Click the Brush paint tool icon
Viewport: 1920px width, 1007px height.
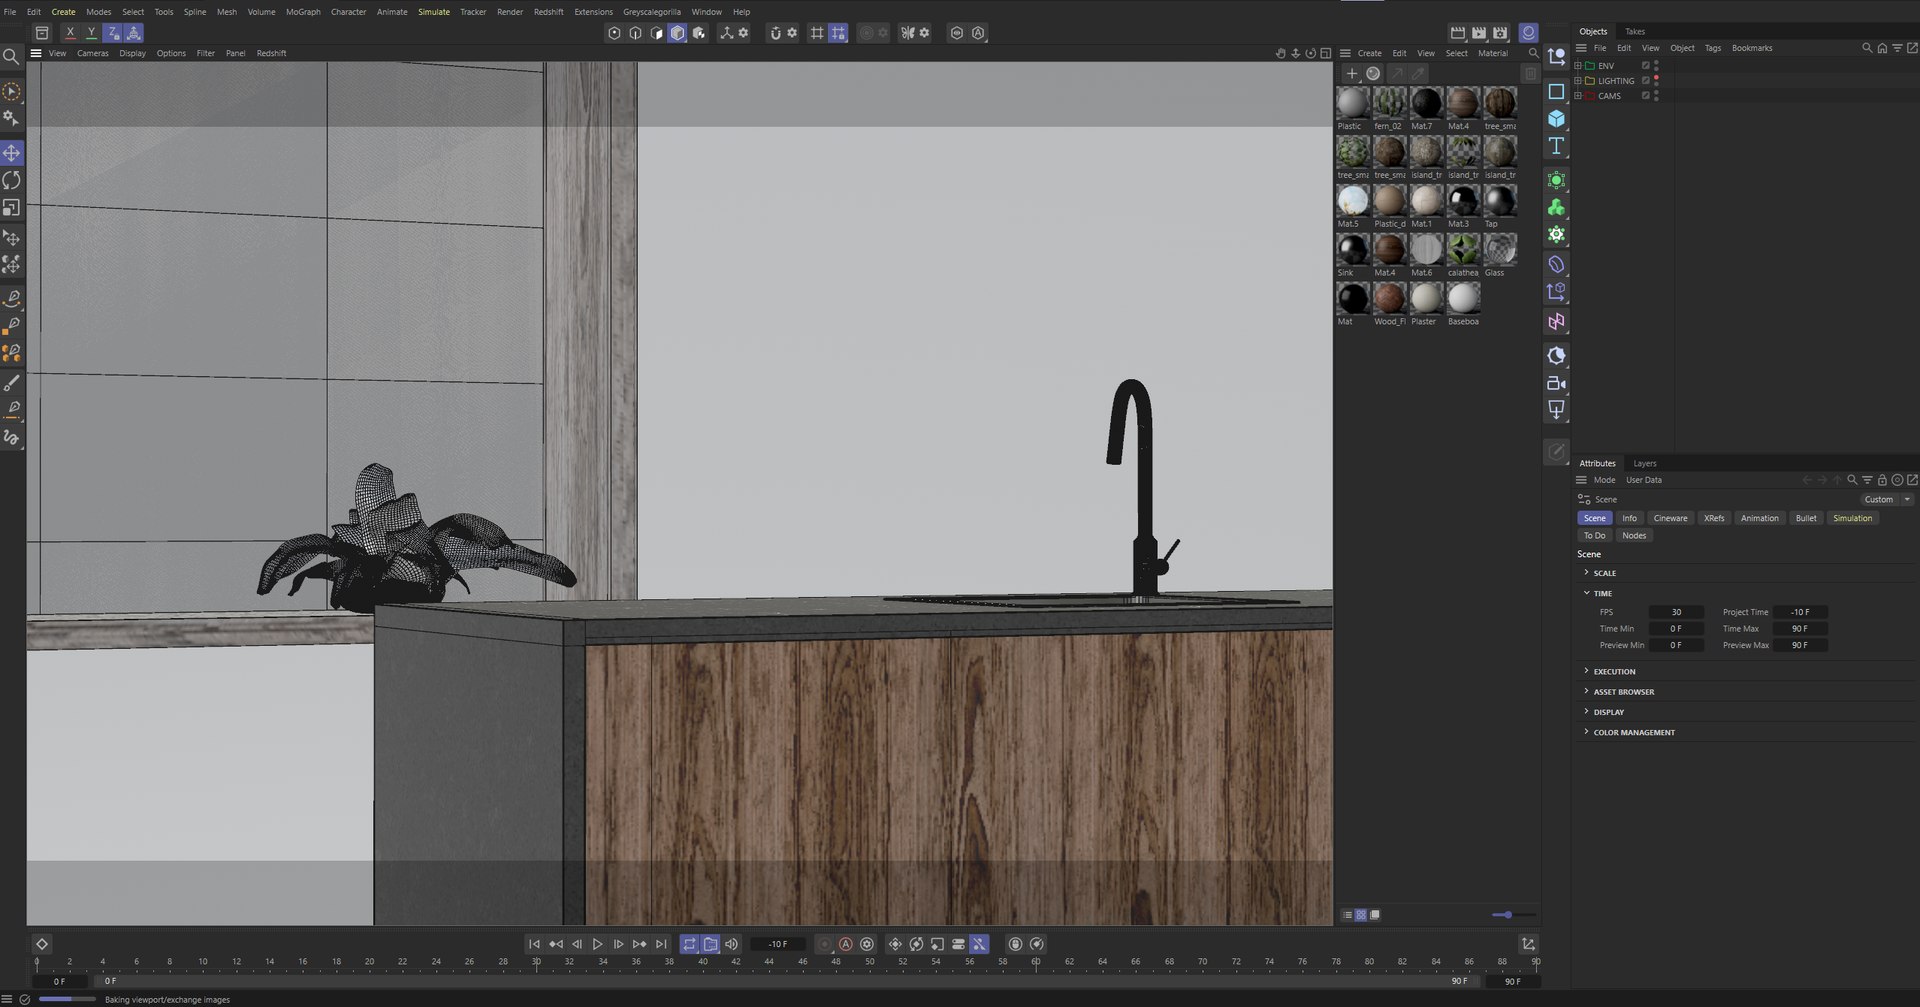pyautogui.click(x=12, y=383)
